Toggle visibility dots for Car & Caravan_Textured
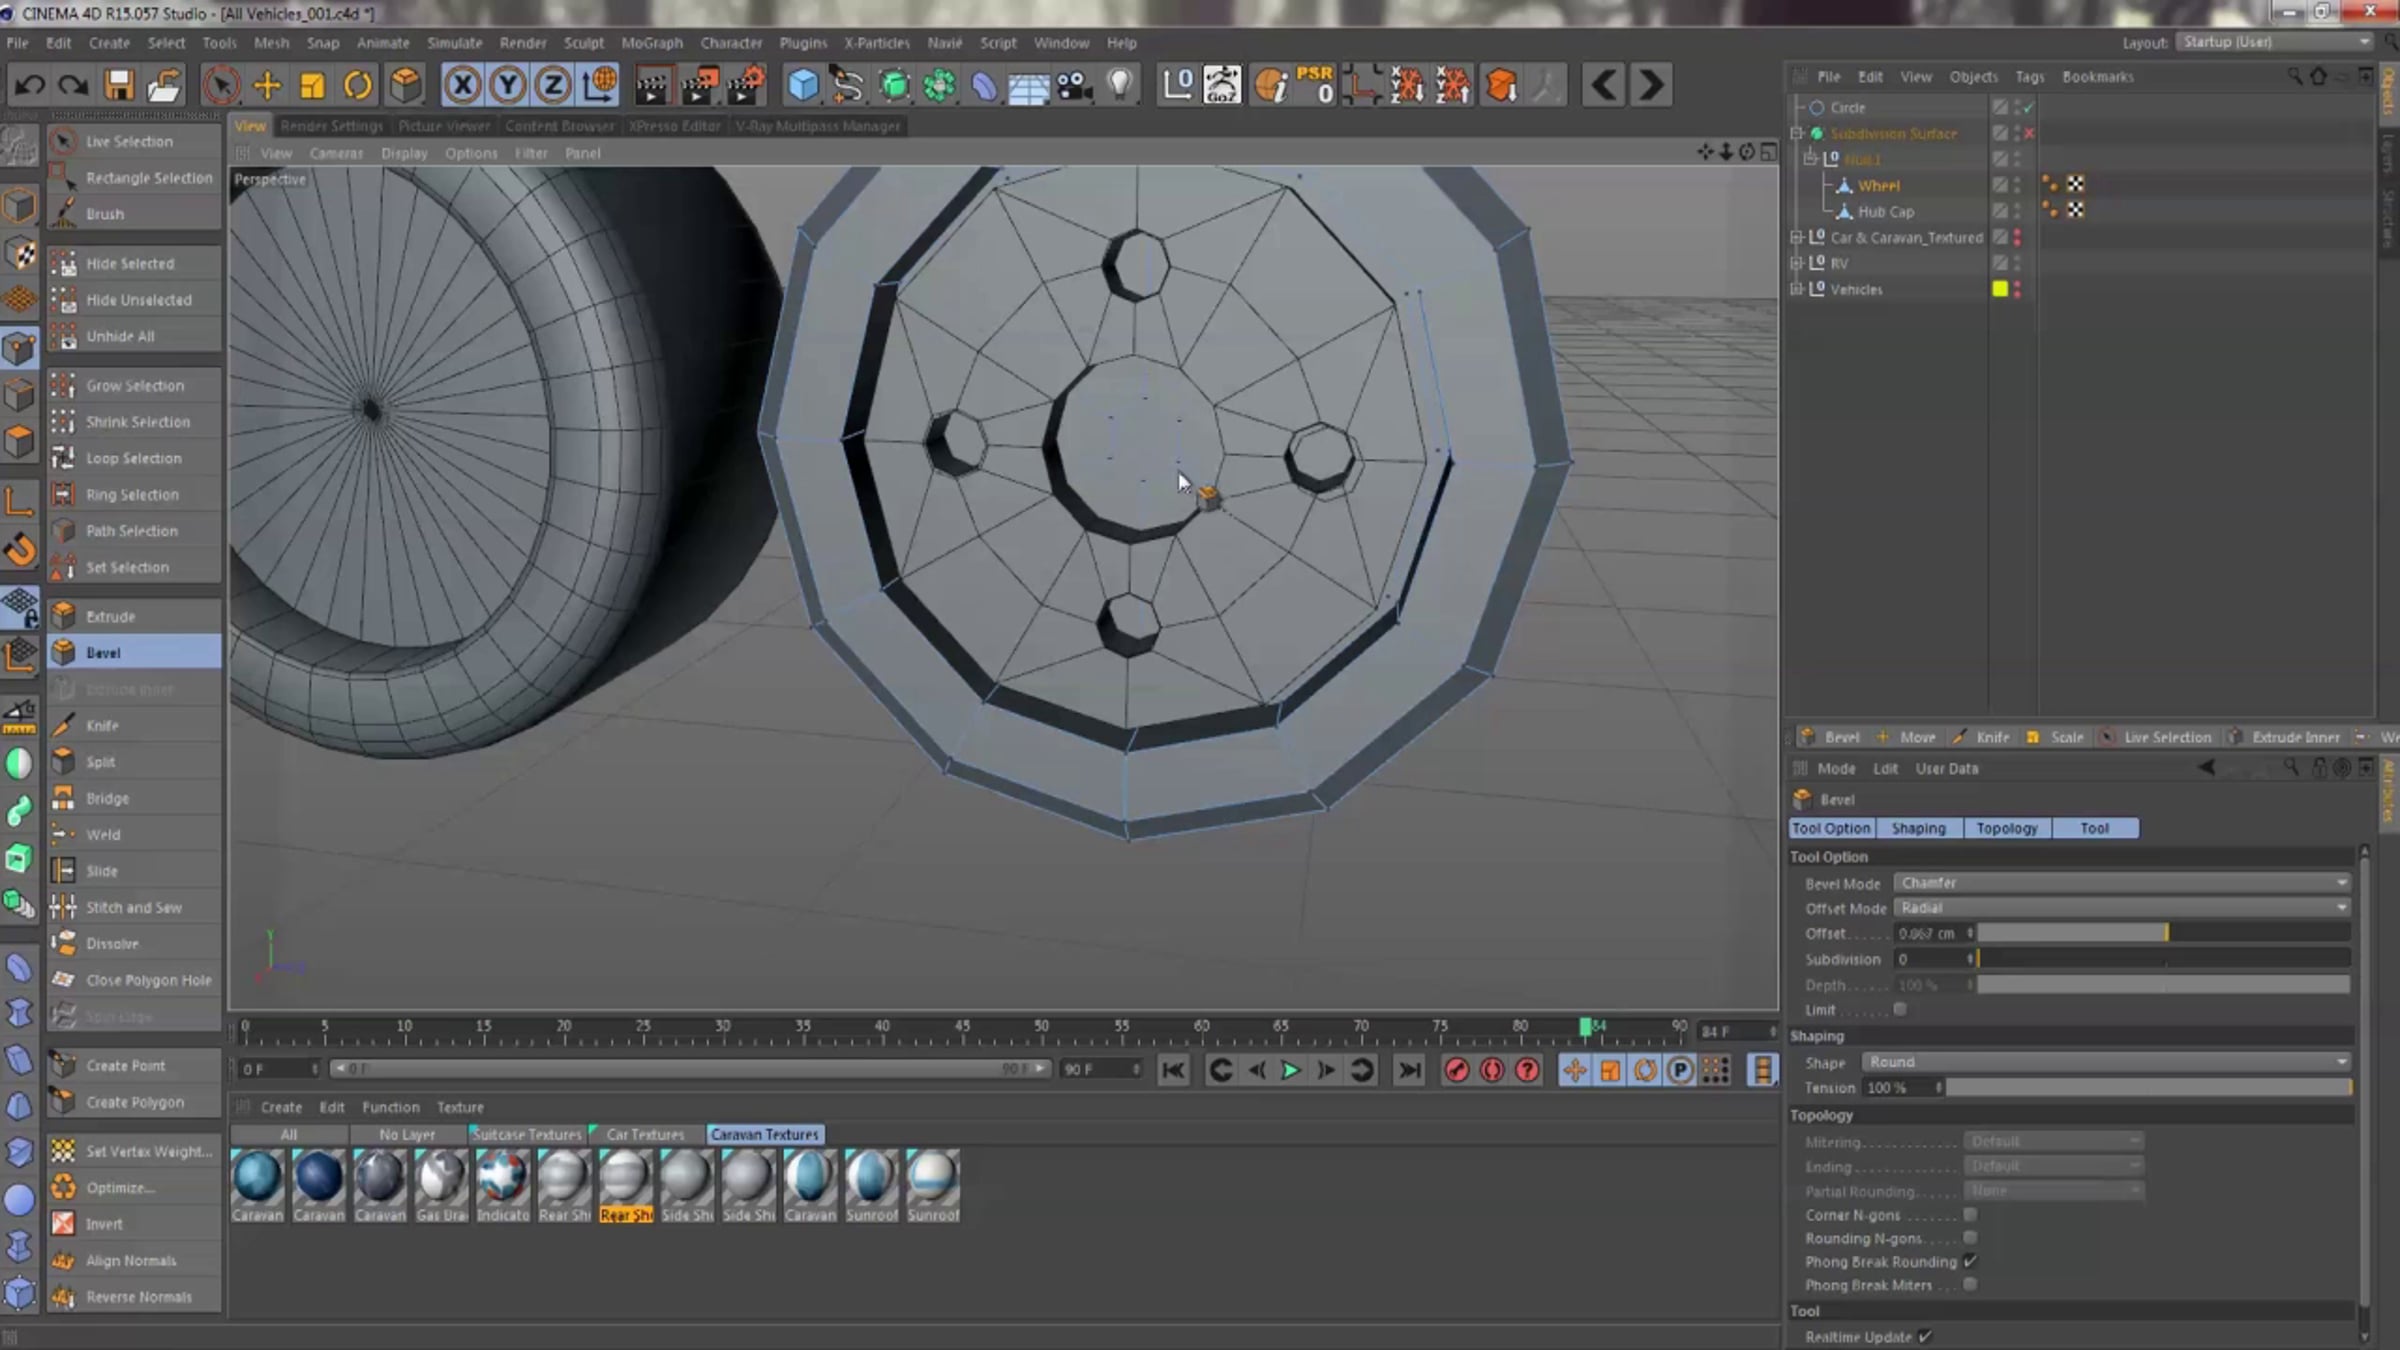 point(2017,237)
